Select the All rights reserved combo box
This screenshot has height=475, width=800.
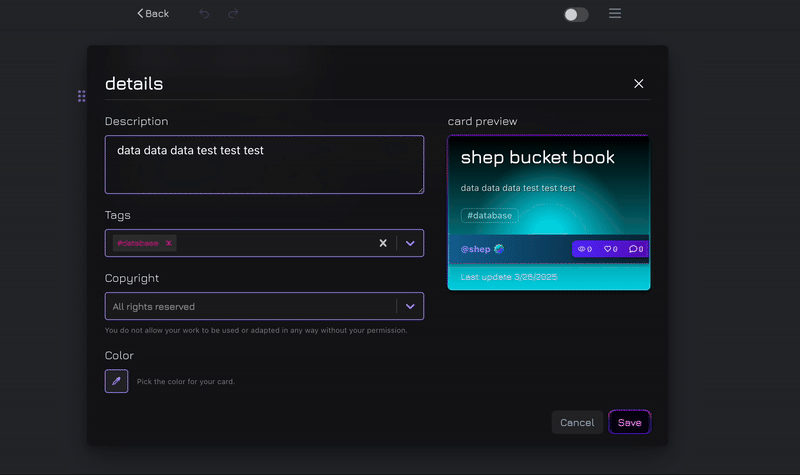point(250,306)
